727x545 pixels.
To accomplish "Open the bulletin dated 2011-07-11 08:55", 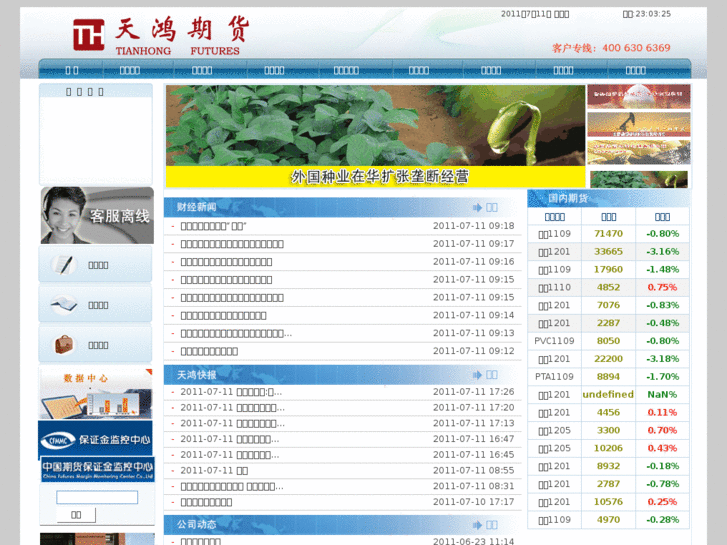I will click(214, 471).
